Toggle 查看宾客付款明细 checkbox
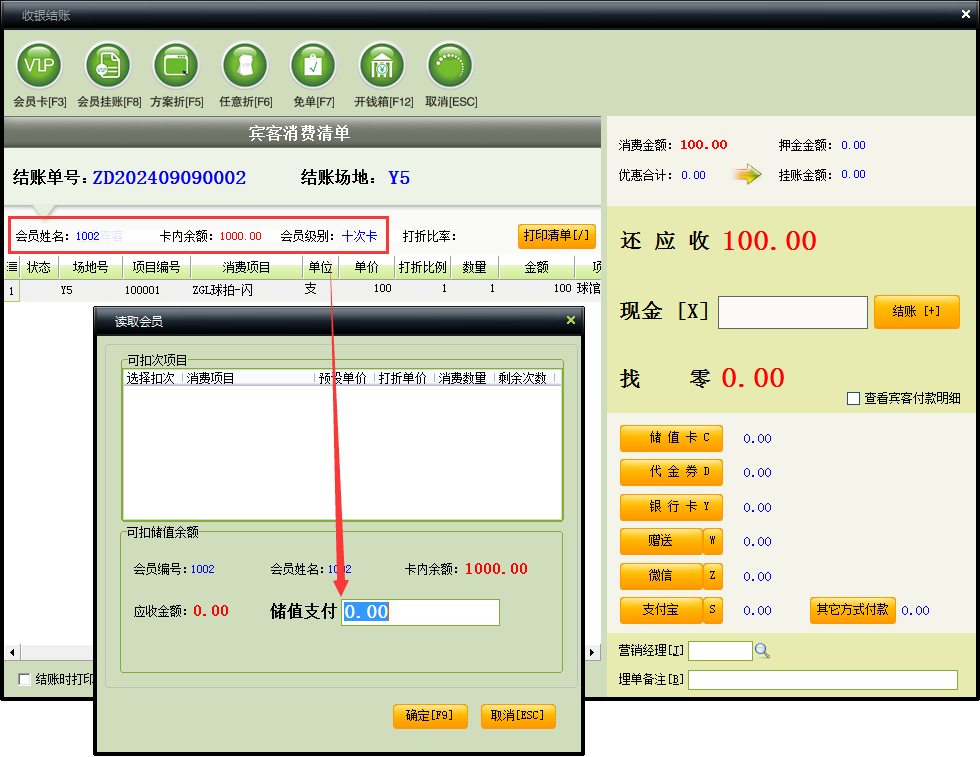The width and height of the screenshot is (980, 757). tap(853, 398)
